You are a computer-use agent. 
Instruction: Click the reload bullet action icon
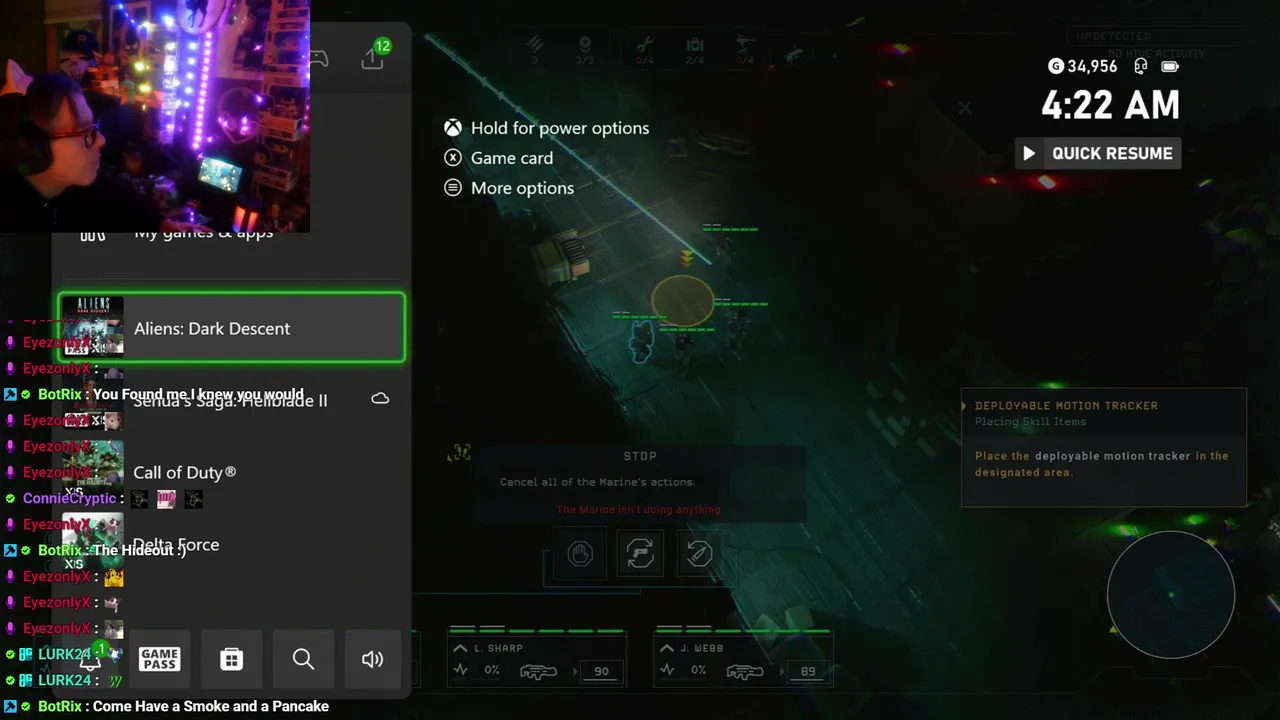click(699, 553)
